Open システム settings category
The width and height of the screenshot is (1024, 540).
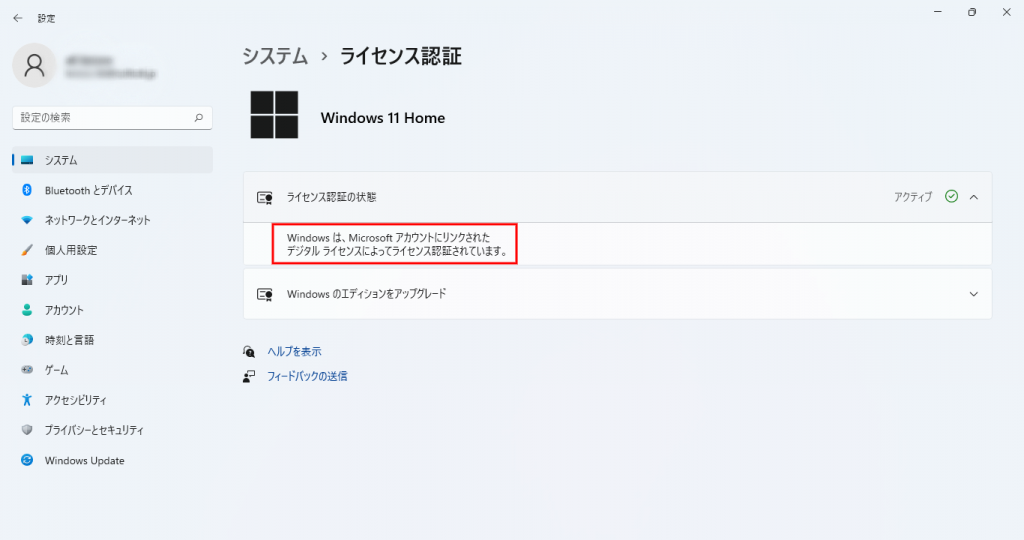coord(112,160)
